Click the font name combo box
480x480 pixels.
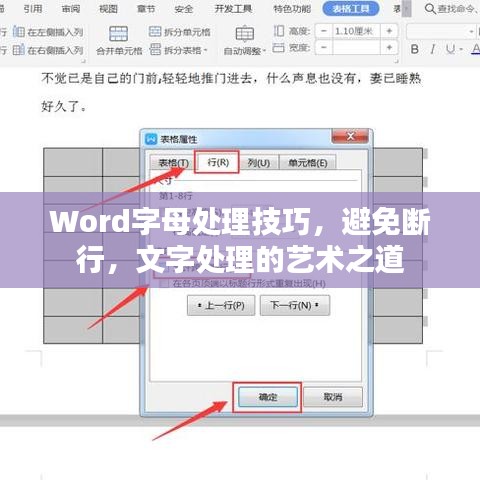tap(441, 32)
